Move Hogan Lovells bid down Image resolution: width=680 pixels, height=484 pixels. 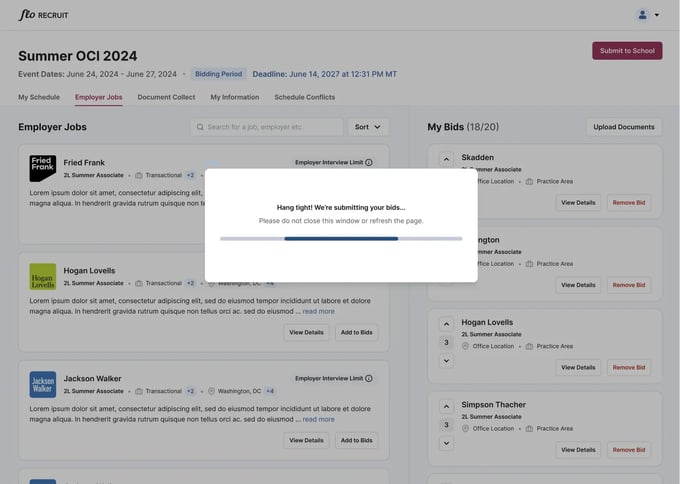(446, 360)
